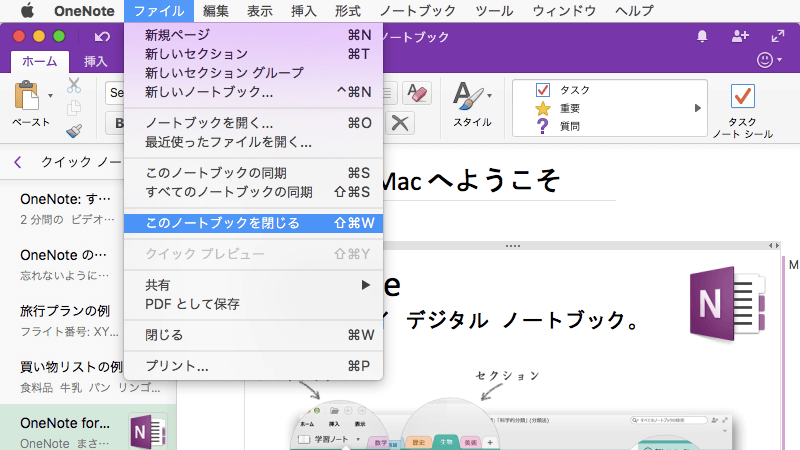
Task: Click the format painter brush icon
Action: [x=74, y=131]
